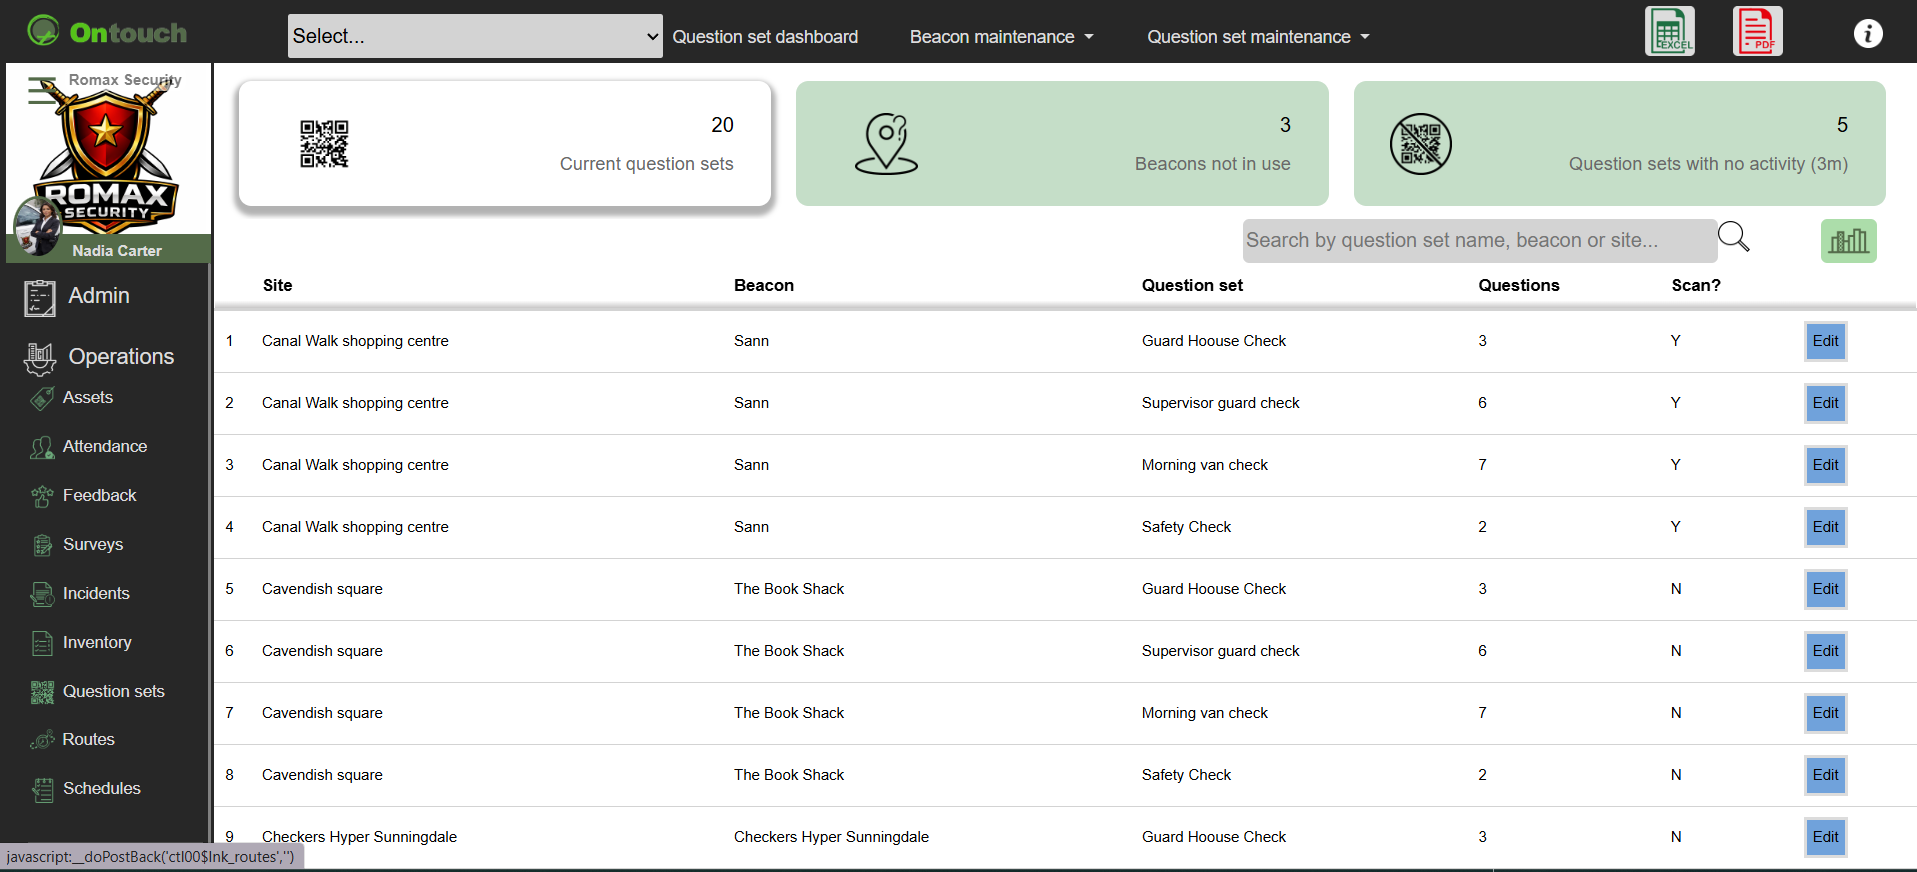Open the info icon in the top bar
1917x872 pixels.
click(1867, 34)
